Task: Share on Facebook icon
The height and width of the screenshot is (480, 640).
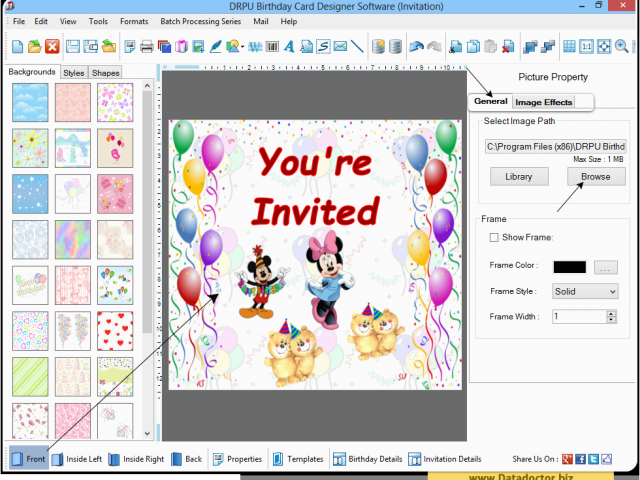Action: coord(580,459)
